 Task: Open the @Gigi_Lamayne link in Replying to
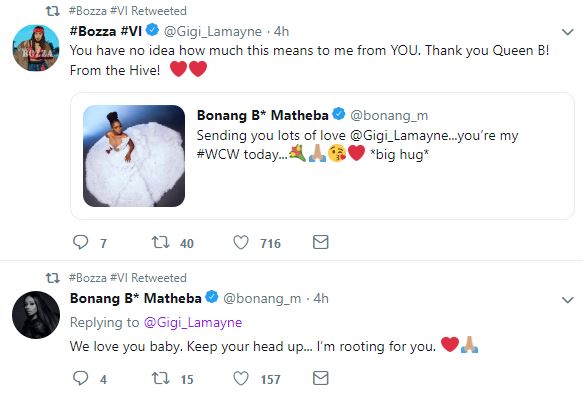point(193,322)
